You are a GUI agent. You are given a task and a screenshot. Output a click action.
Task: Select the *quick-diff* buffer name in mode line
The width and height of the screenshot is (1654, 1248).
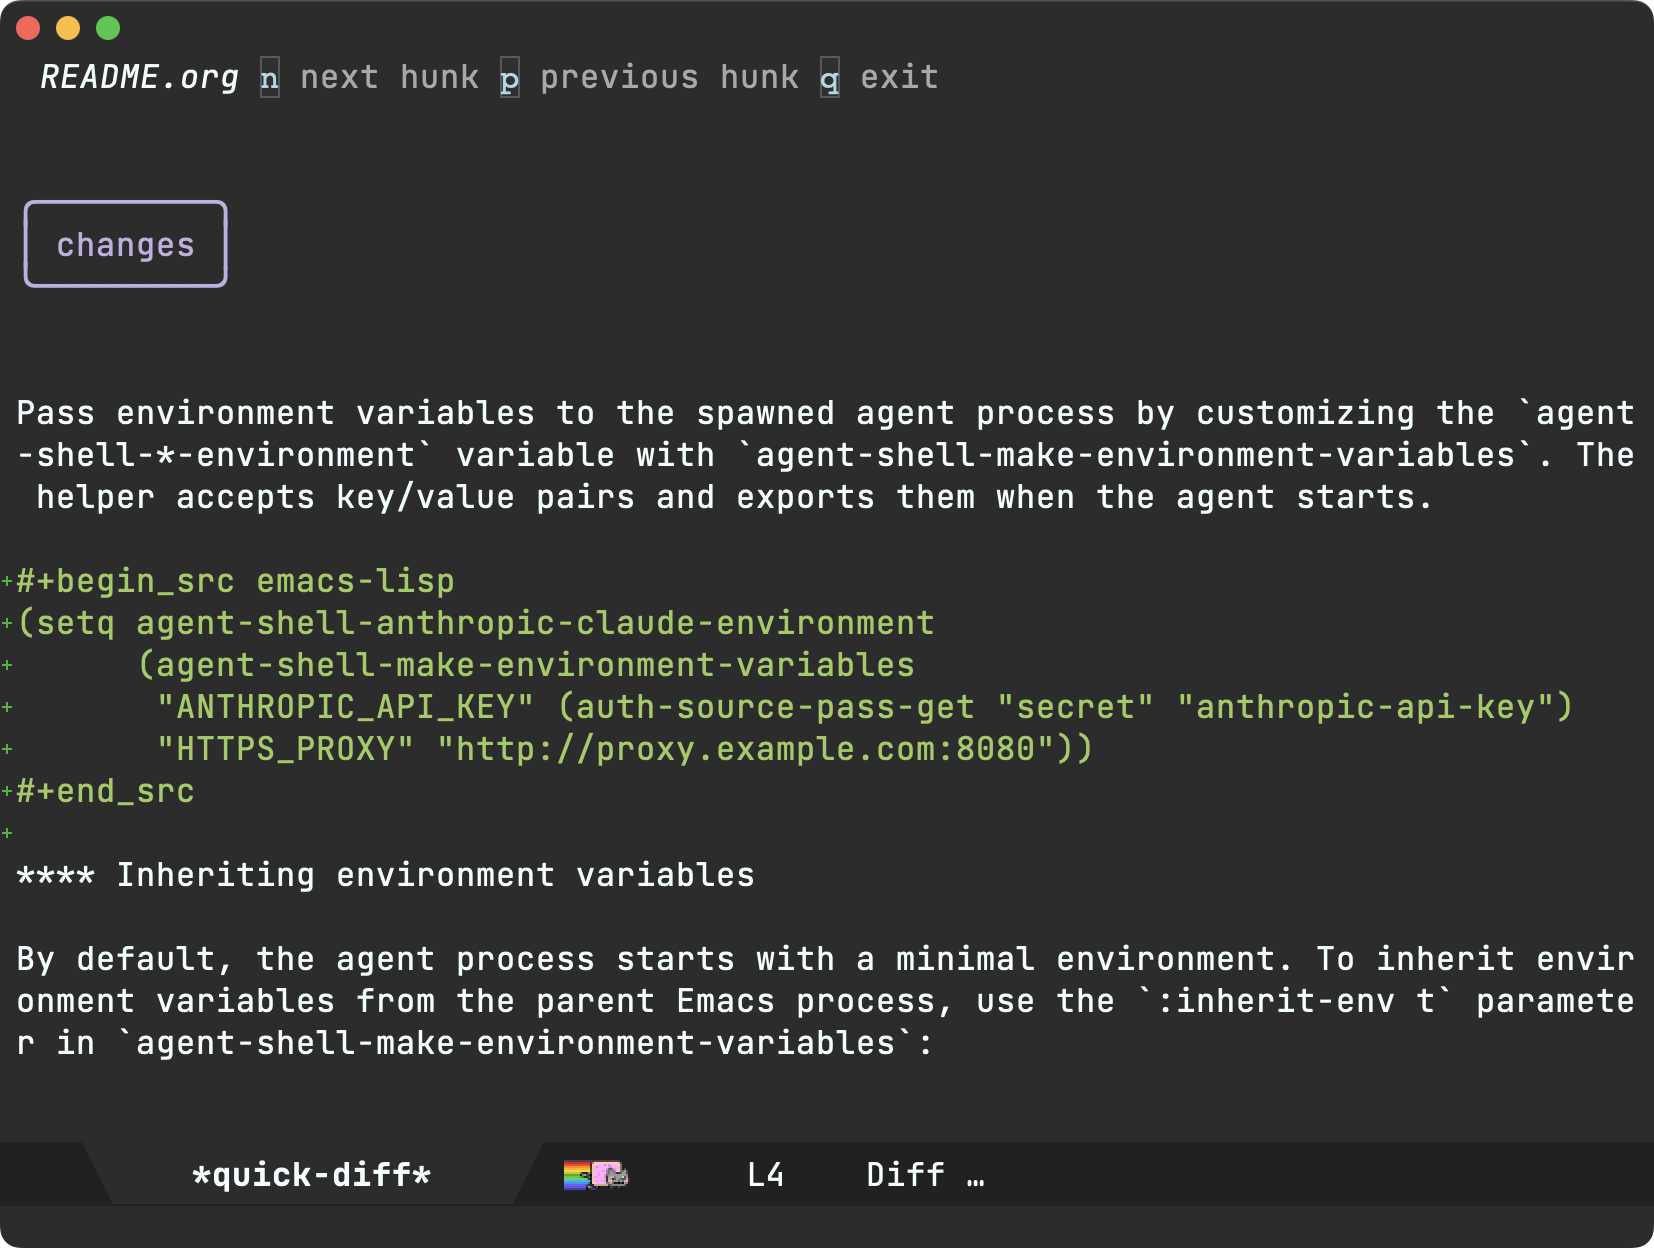pyautogui.click(x=311, y=1174)
